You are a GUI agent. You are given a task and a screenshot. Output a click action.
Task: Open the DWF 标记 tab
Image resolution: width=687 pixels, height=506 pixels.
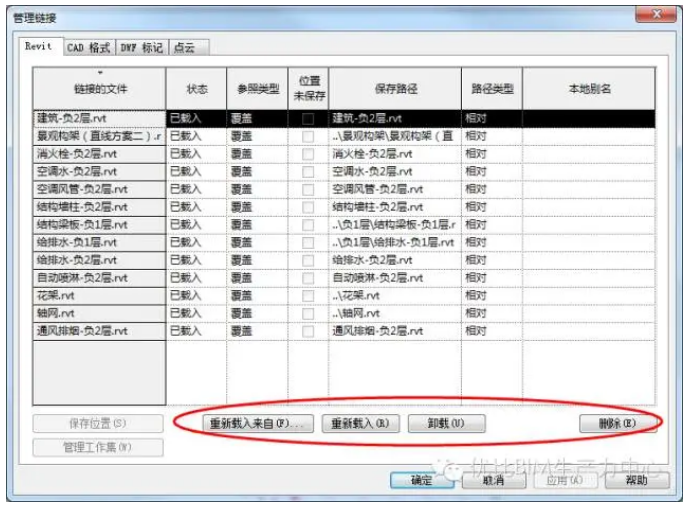click(141, 47)
